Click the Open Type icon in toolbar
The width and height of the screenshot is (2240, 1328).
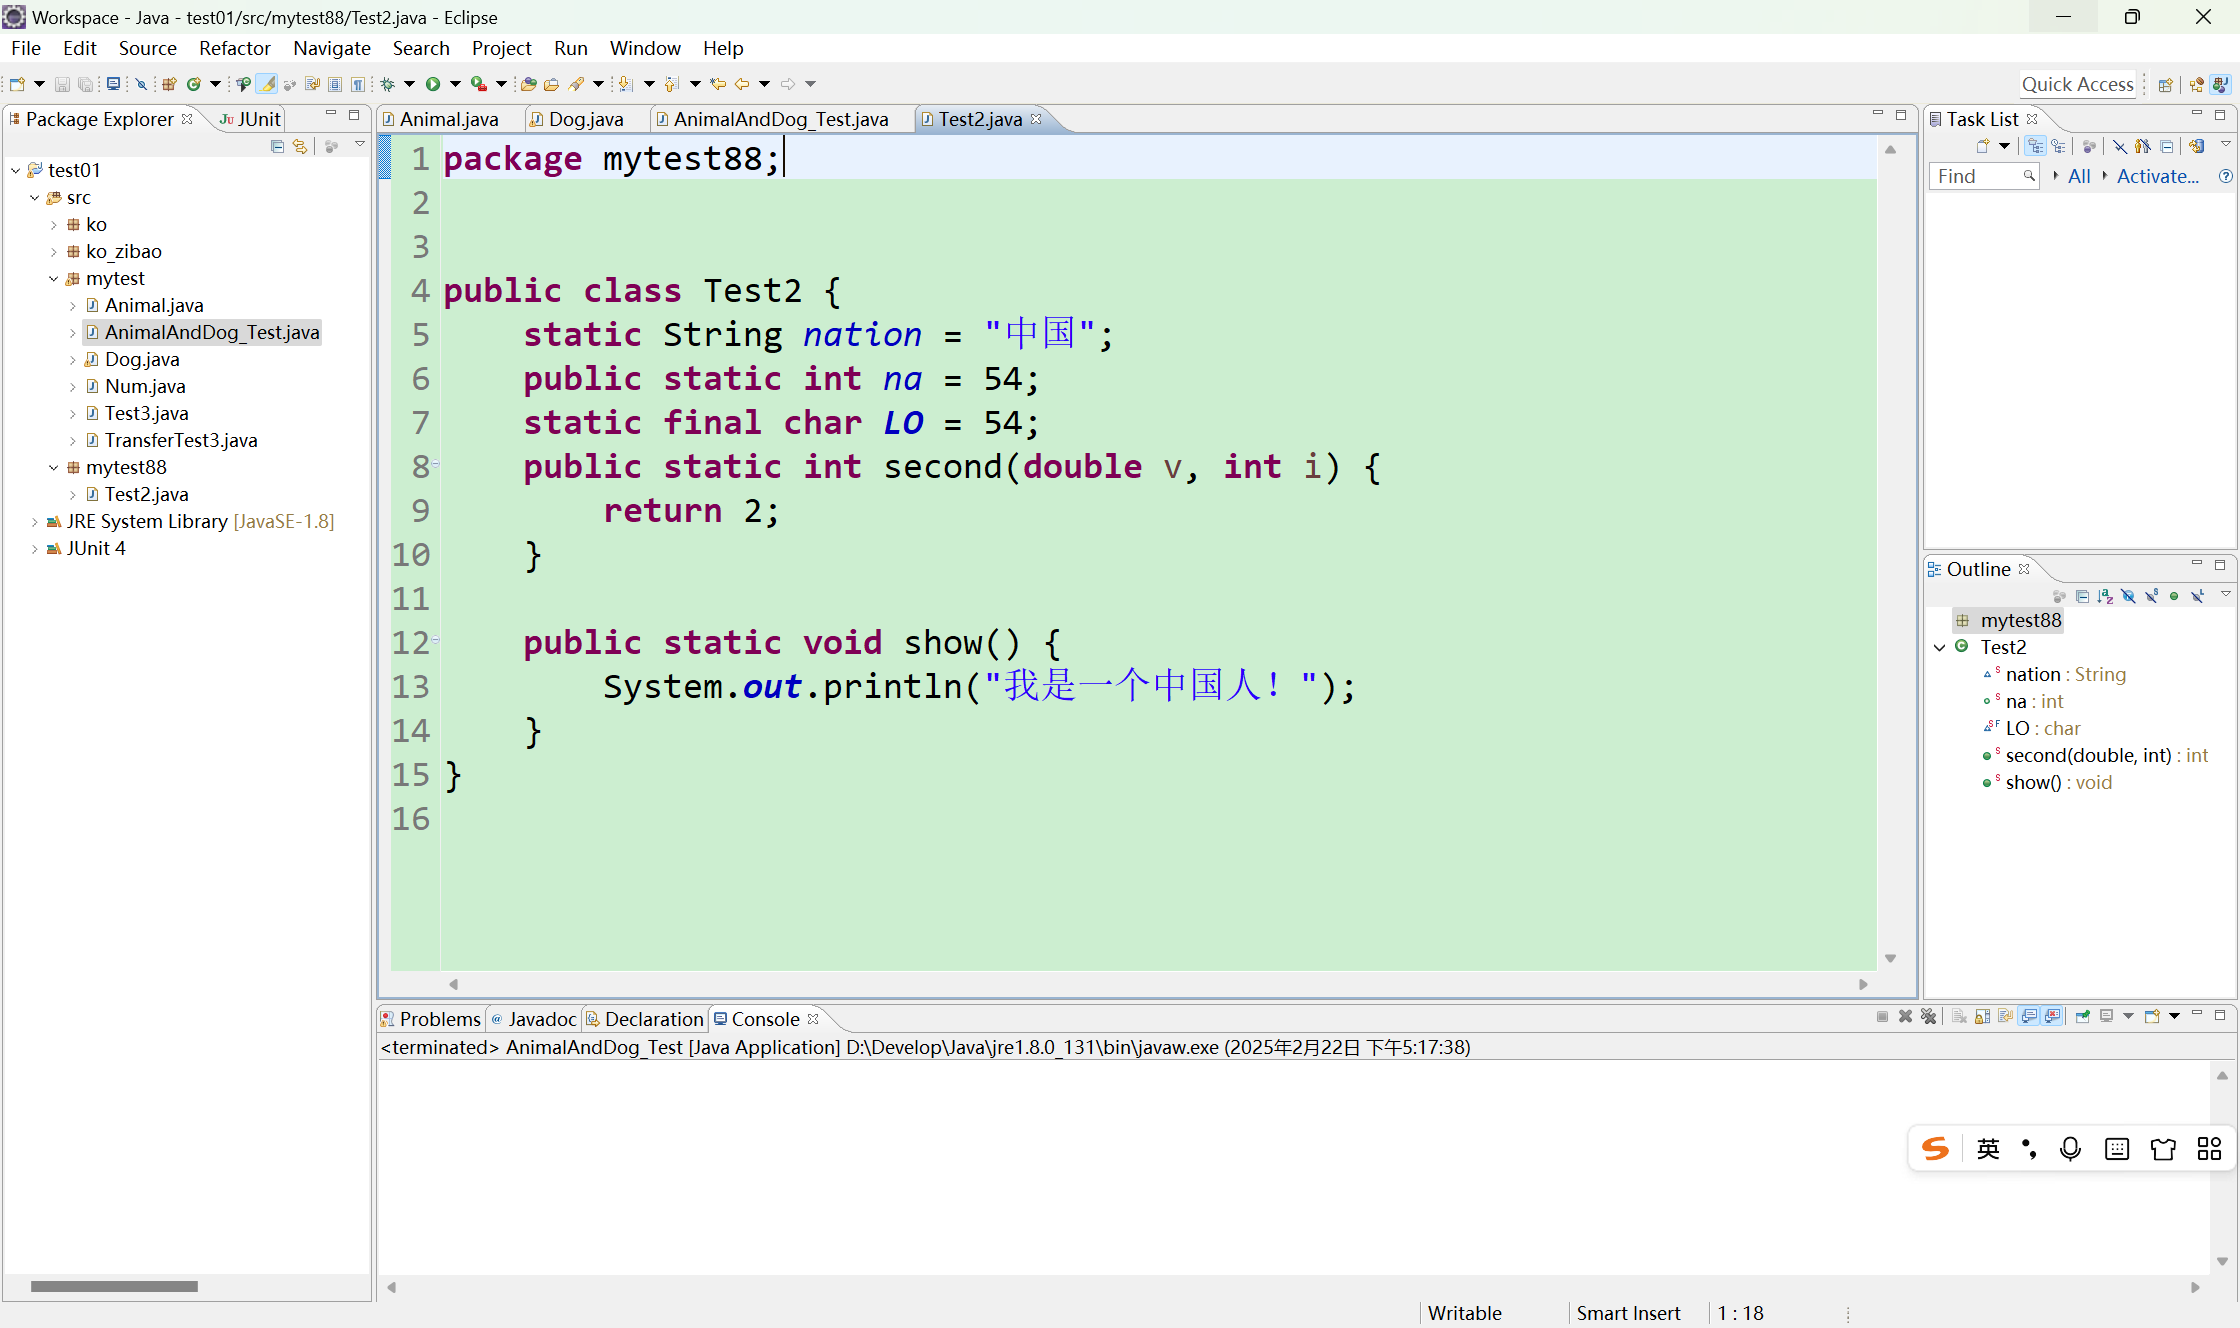pyautogui.click(x=528, y=84)
